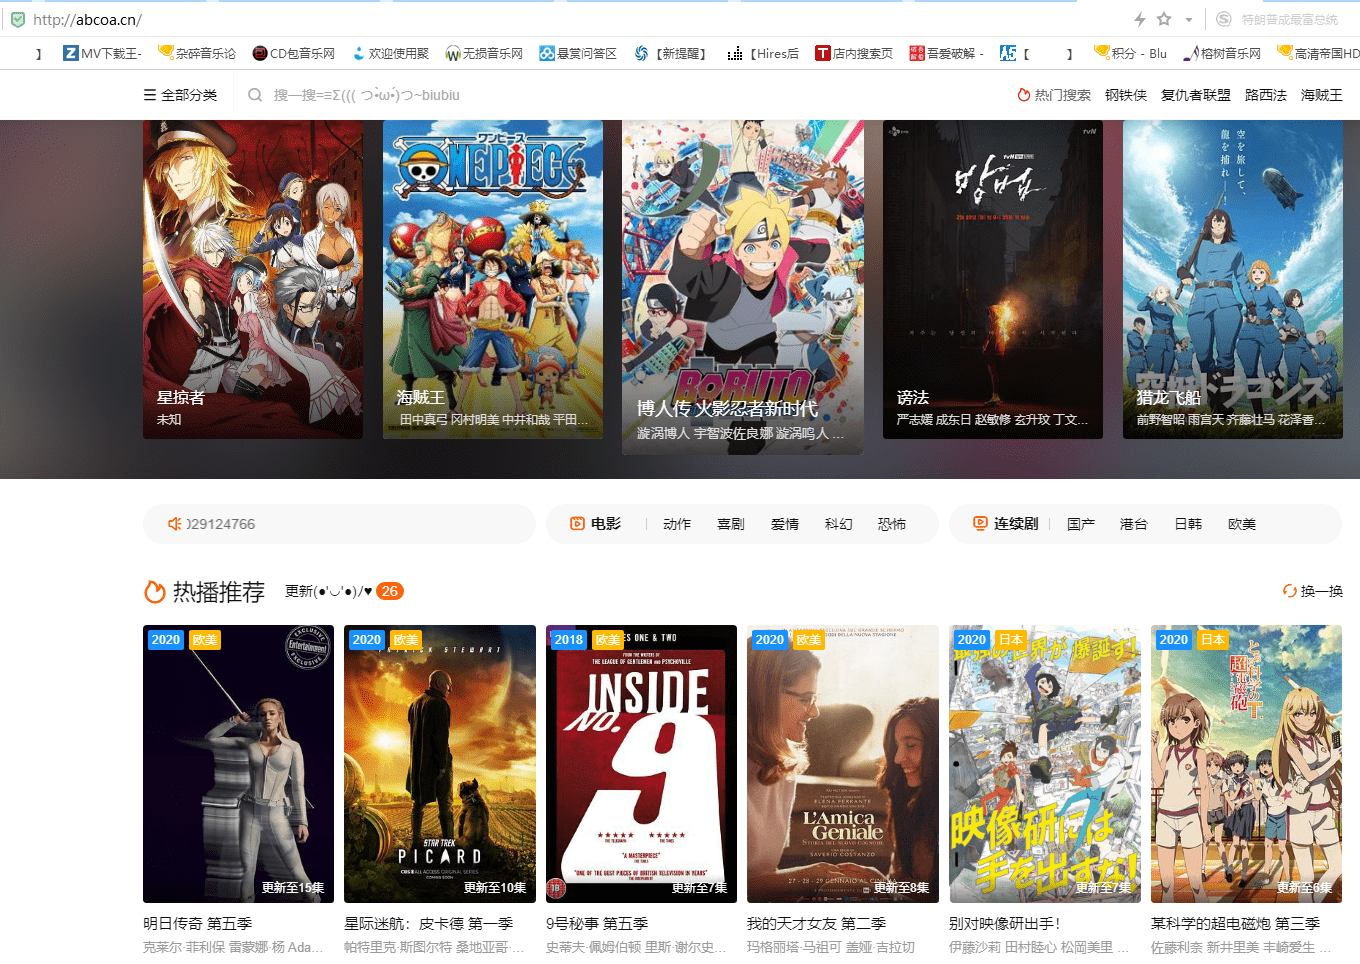Open the CD包音乐网 bookmark

pyautogui.click(x=293, y=53)
